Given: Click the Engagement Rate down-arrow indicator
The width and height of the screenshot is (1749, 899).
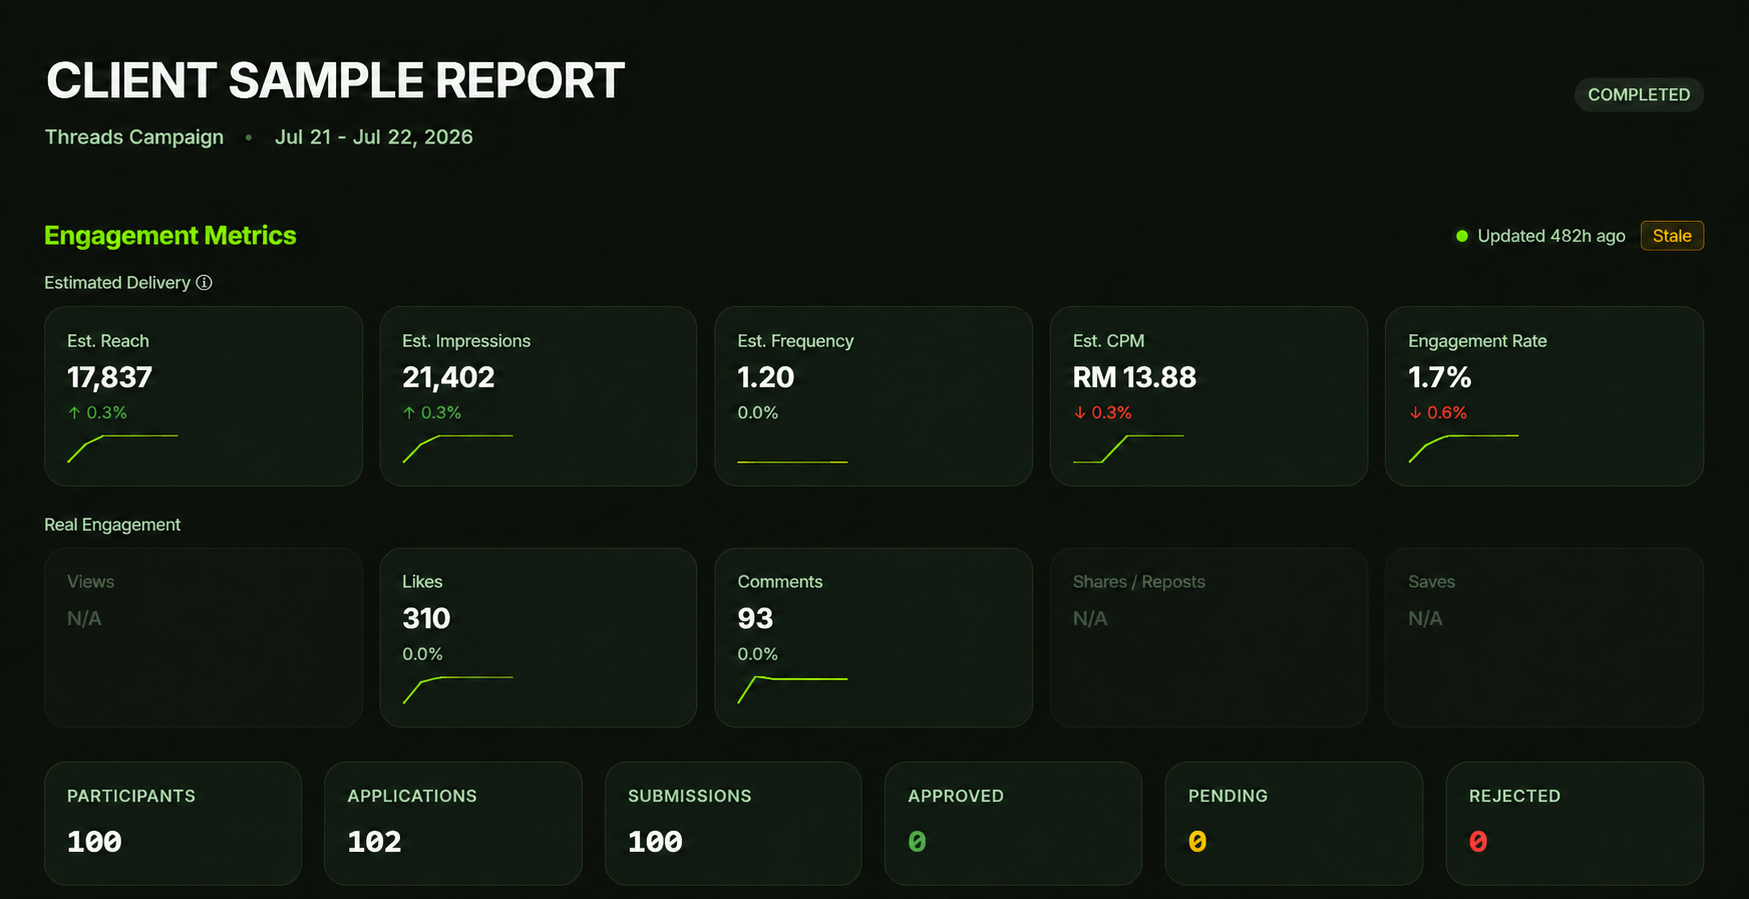Looking at the screenshot, I should coord(1415,412).
